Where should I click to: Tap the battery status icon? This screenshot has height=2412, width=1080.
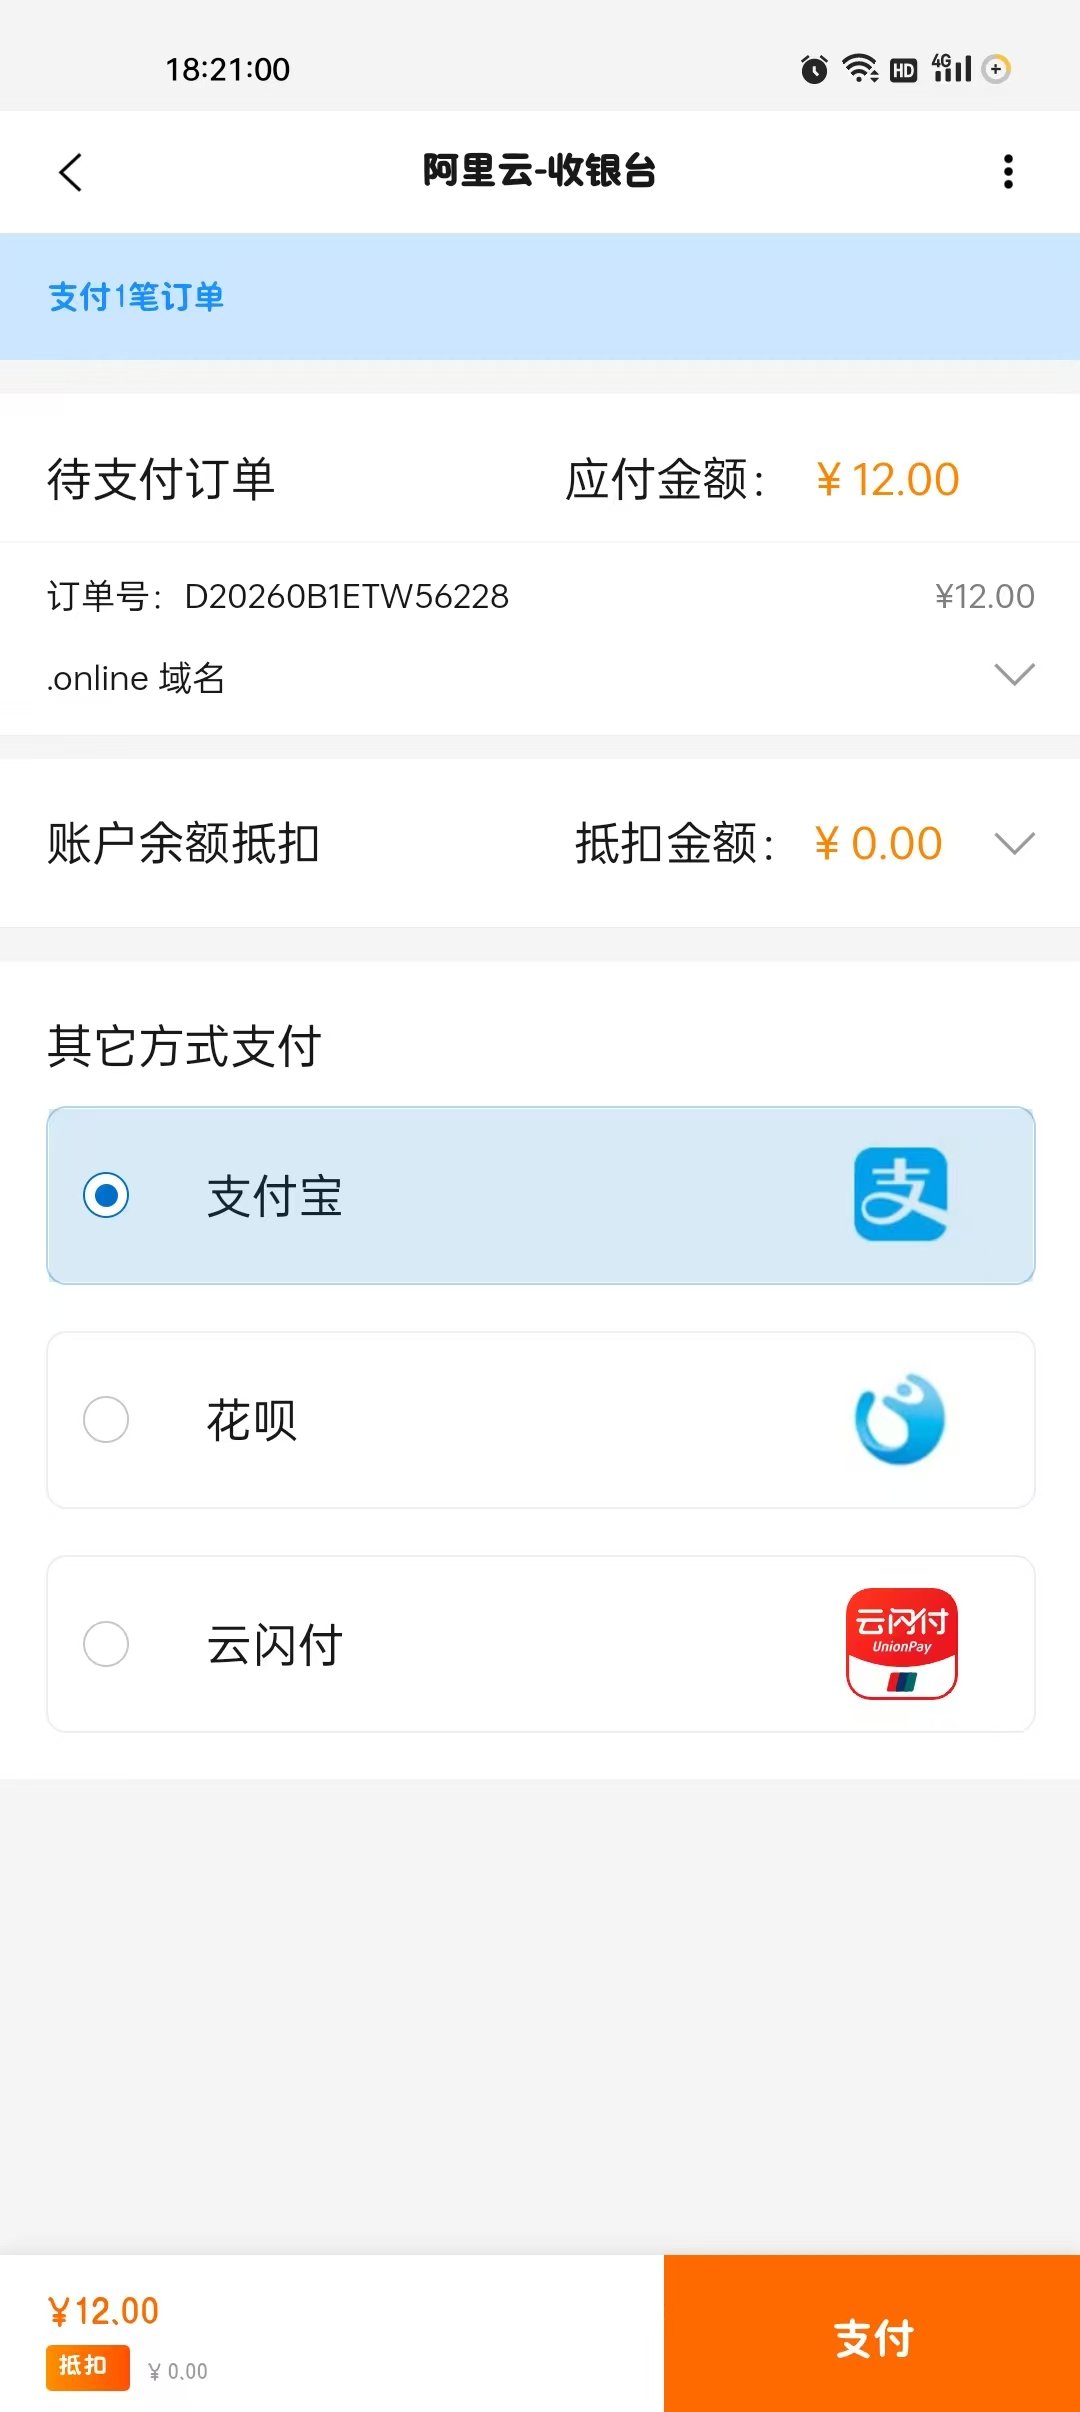tap(997, 69)
